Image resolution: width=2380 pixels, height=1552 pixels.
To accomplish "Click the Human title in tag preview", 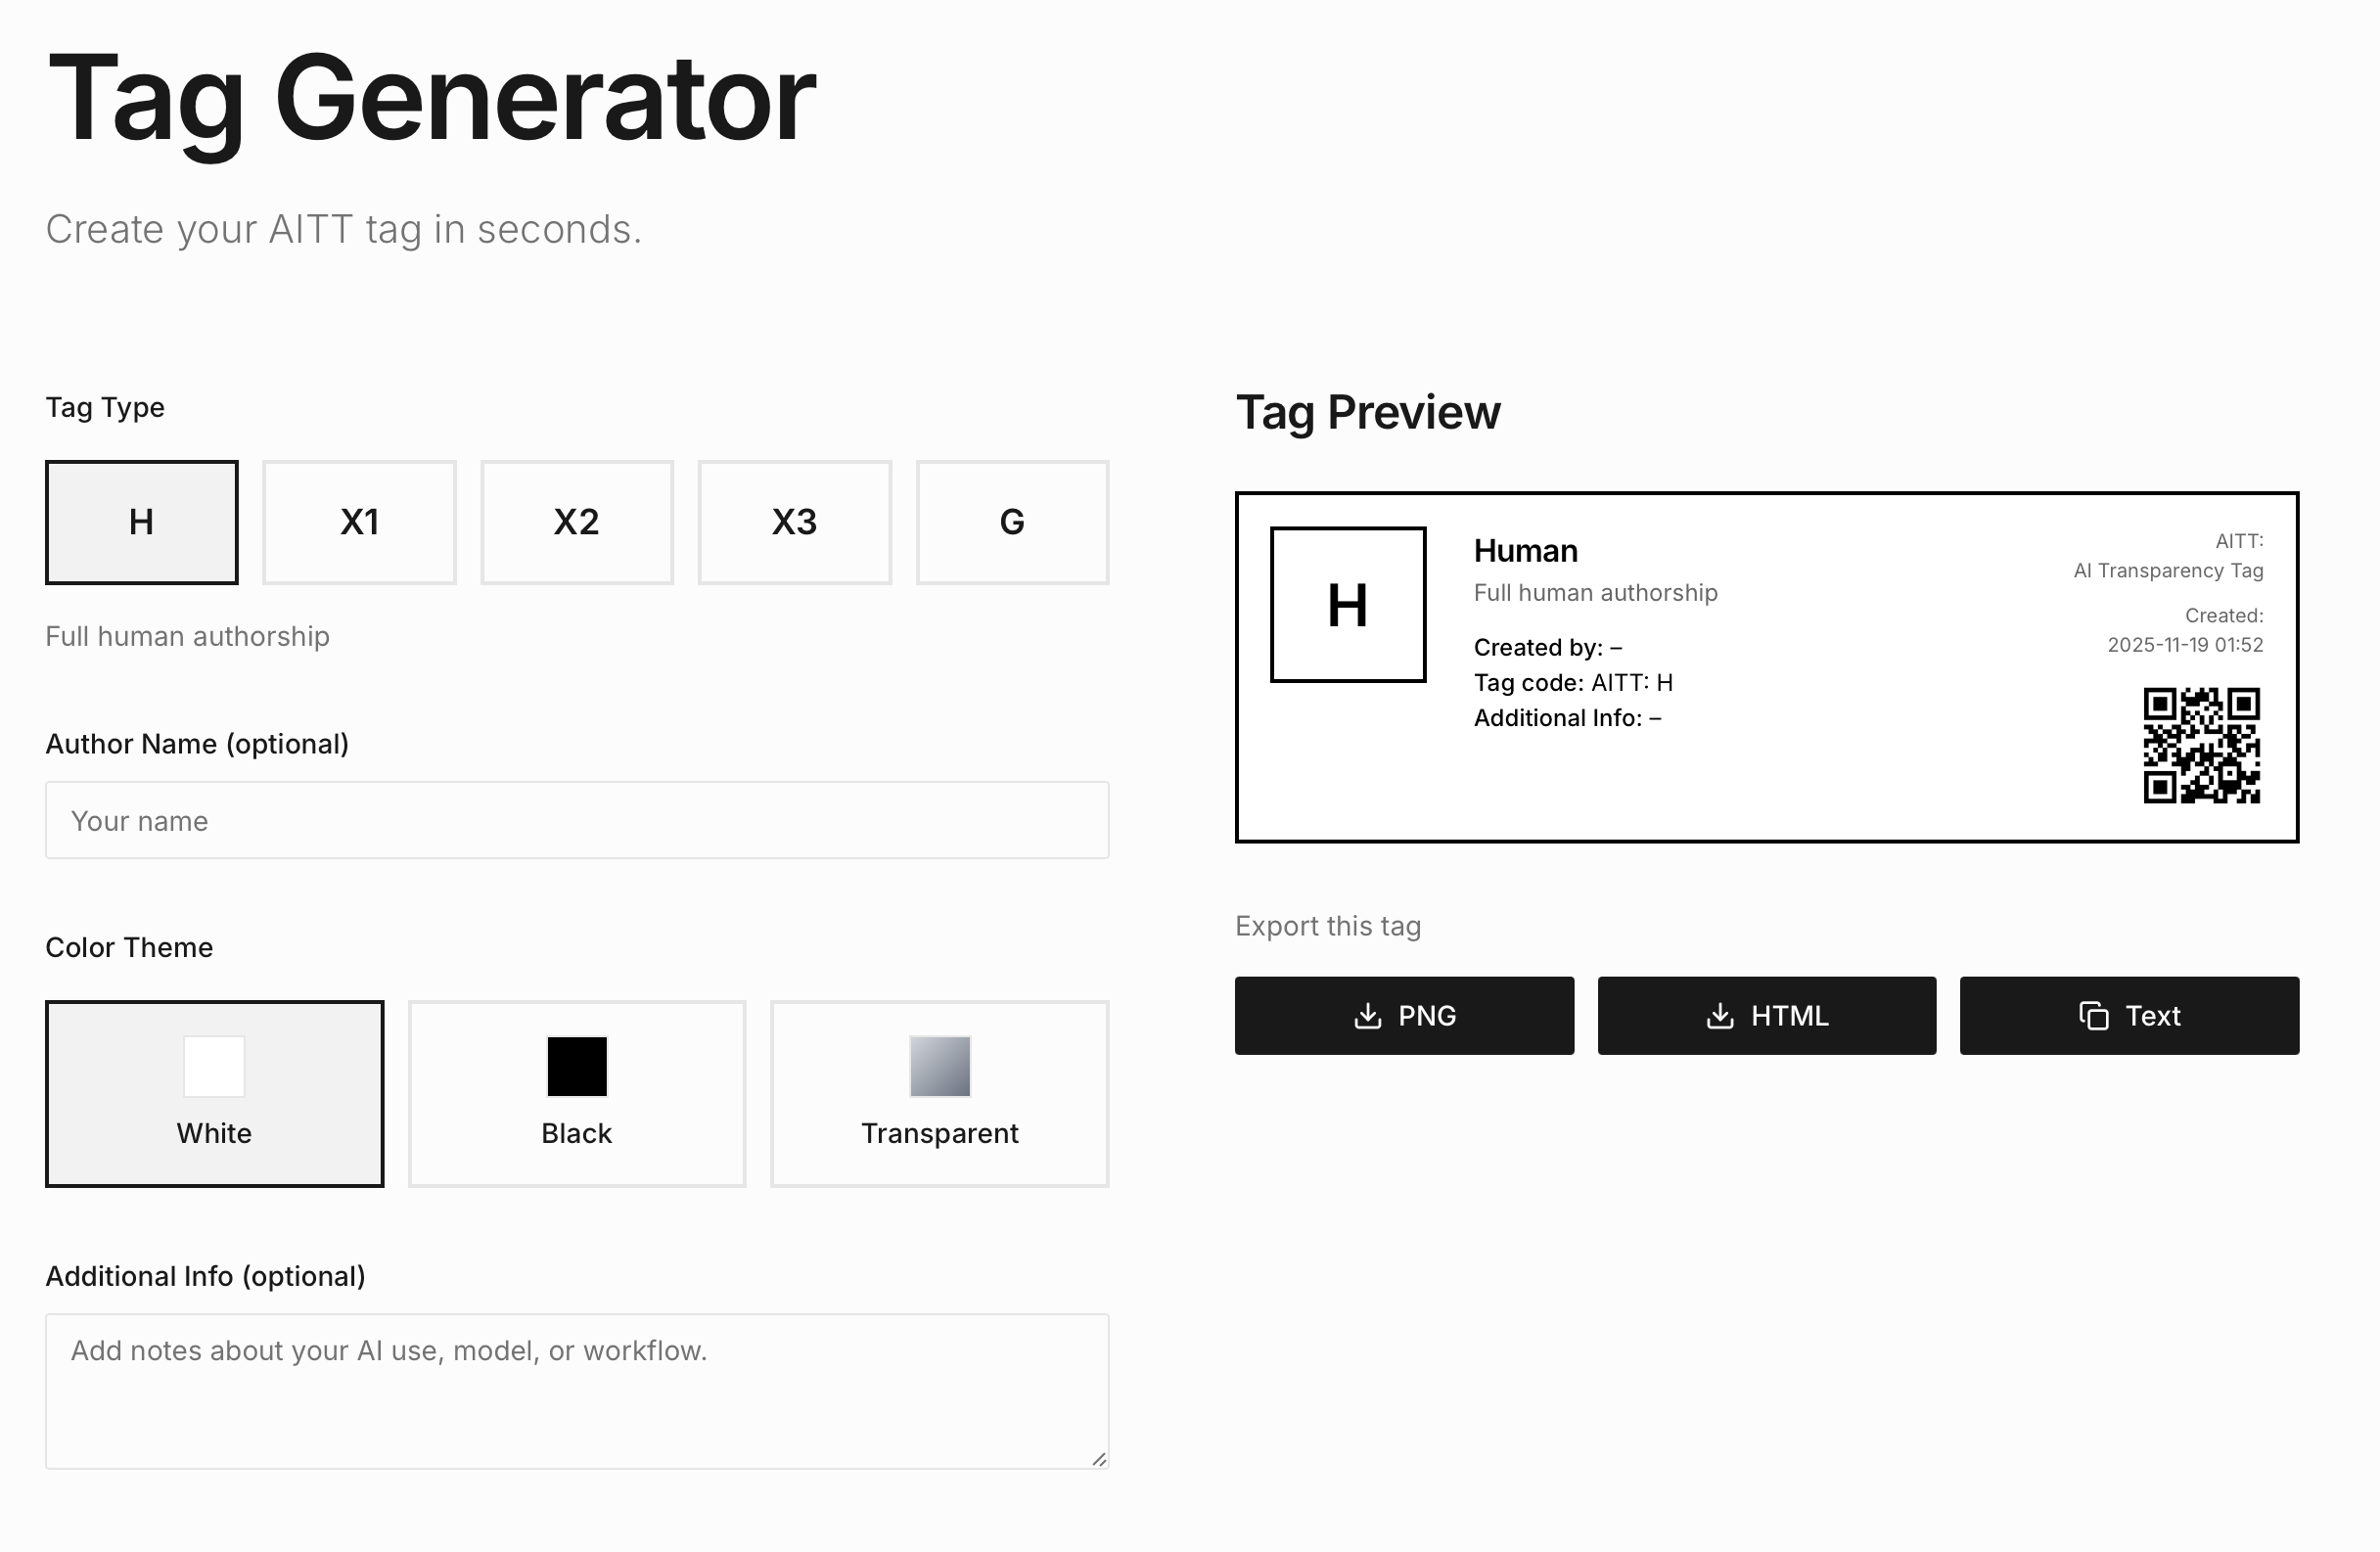I will 1525,551.
